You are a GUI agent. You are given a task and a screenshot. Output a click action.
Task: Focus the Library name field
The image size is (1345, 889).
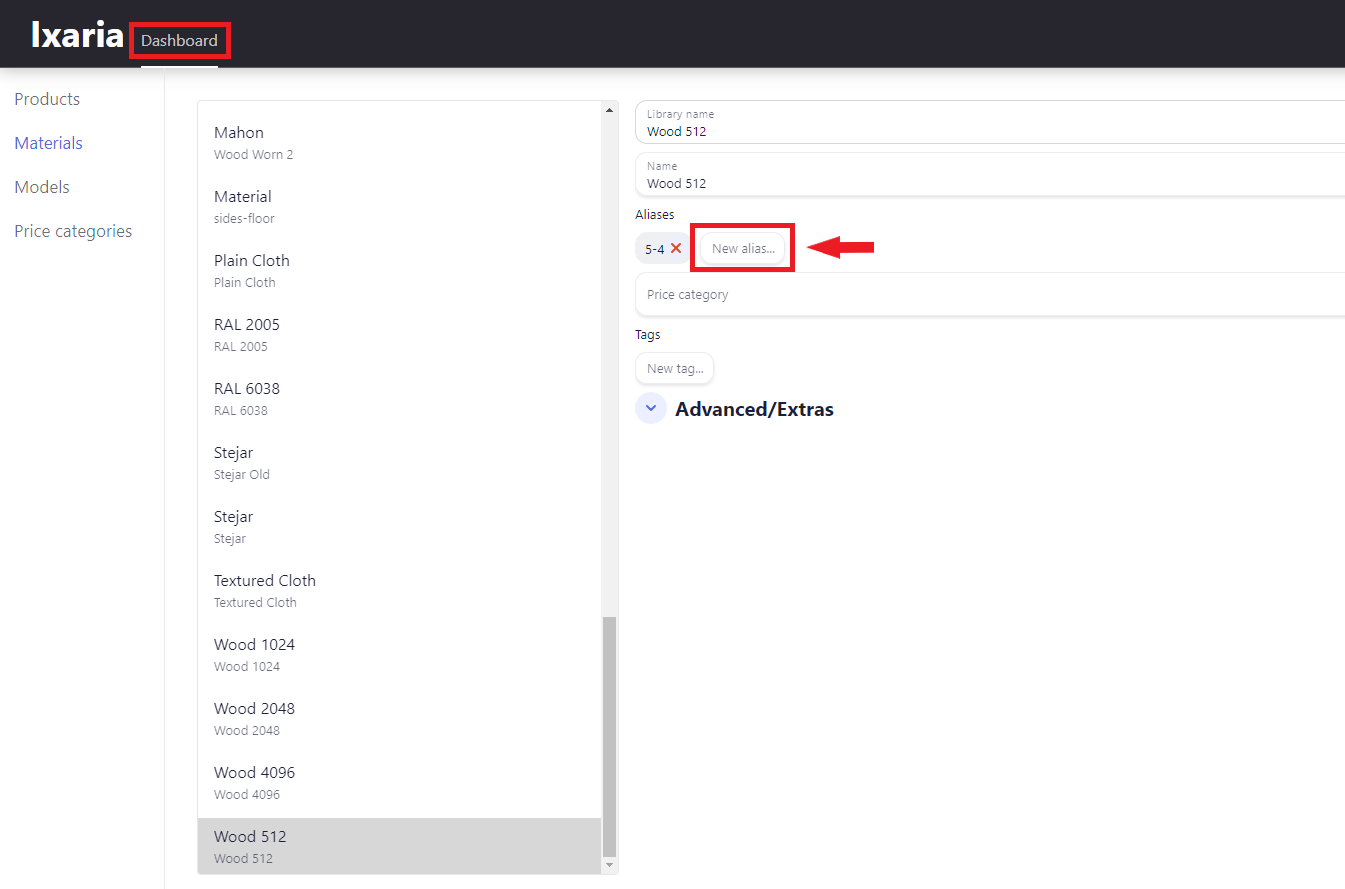pyautogui.click(x=990, y=123)
